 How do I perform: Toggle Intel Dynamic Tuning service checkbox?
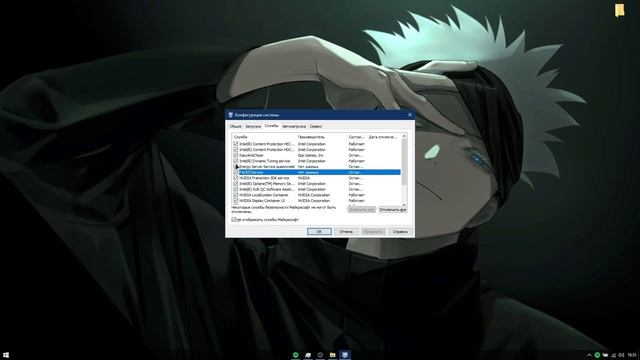pyautogui.click(x=236, y=161)
